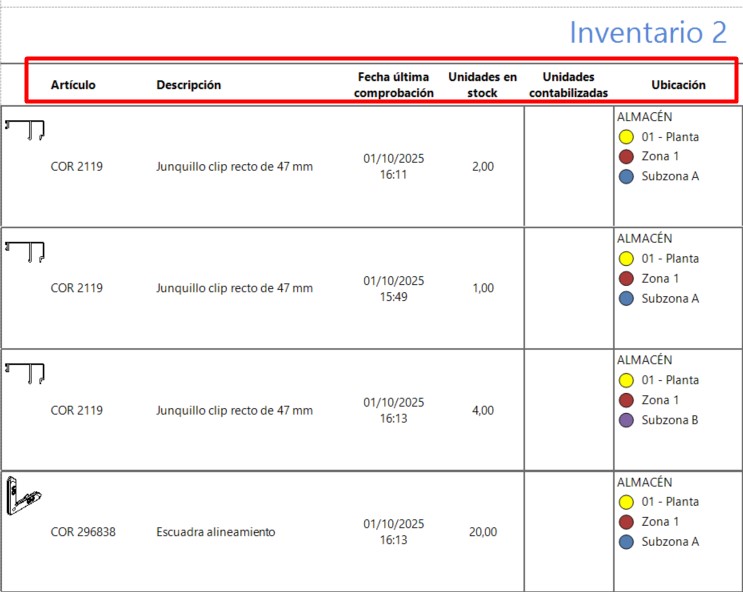Image resolution: width=743 pixels, height=592 pixels.
Task: Select the date 01/10/2025 16:11
Action: (x=393, y=166)
